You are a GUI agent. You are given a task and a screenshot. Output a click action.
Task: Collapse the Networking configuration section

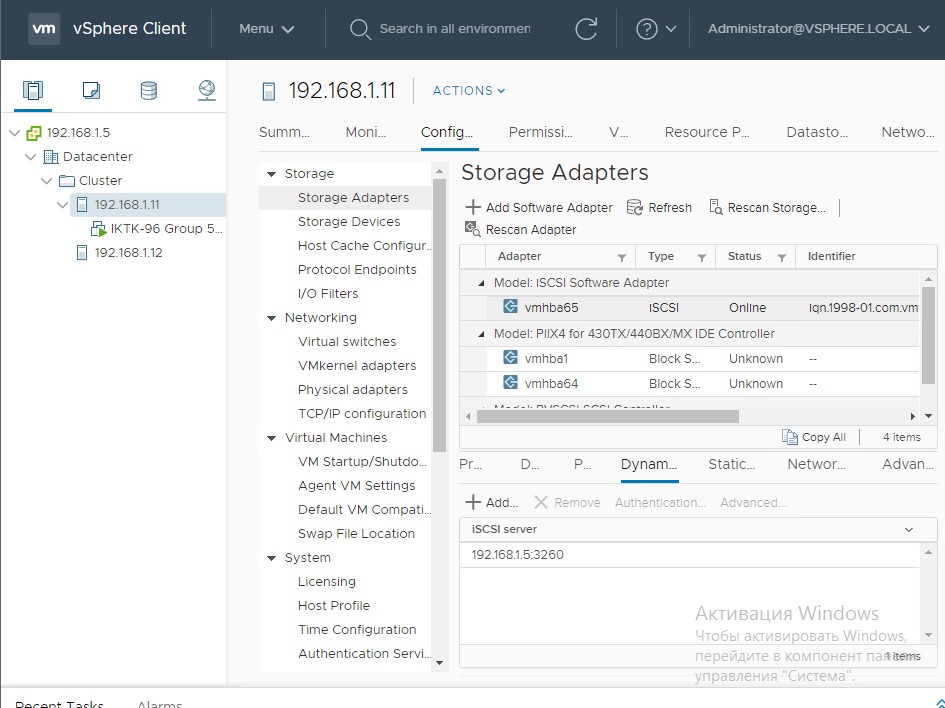tap(271, 318)
